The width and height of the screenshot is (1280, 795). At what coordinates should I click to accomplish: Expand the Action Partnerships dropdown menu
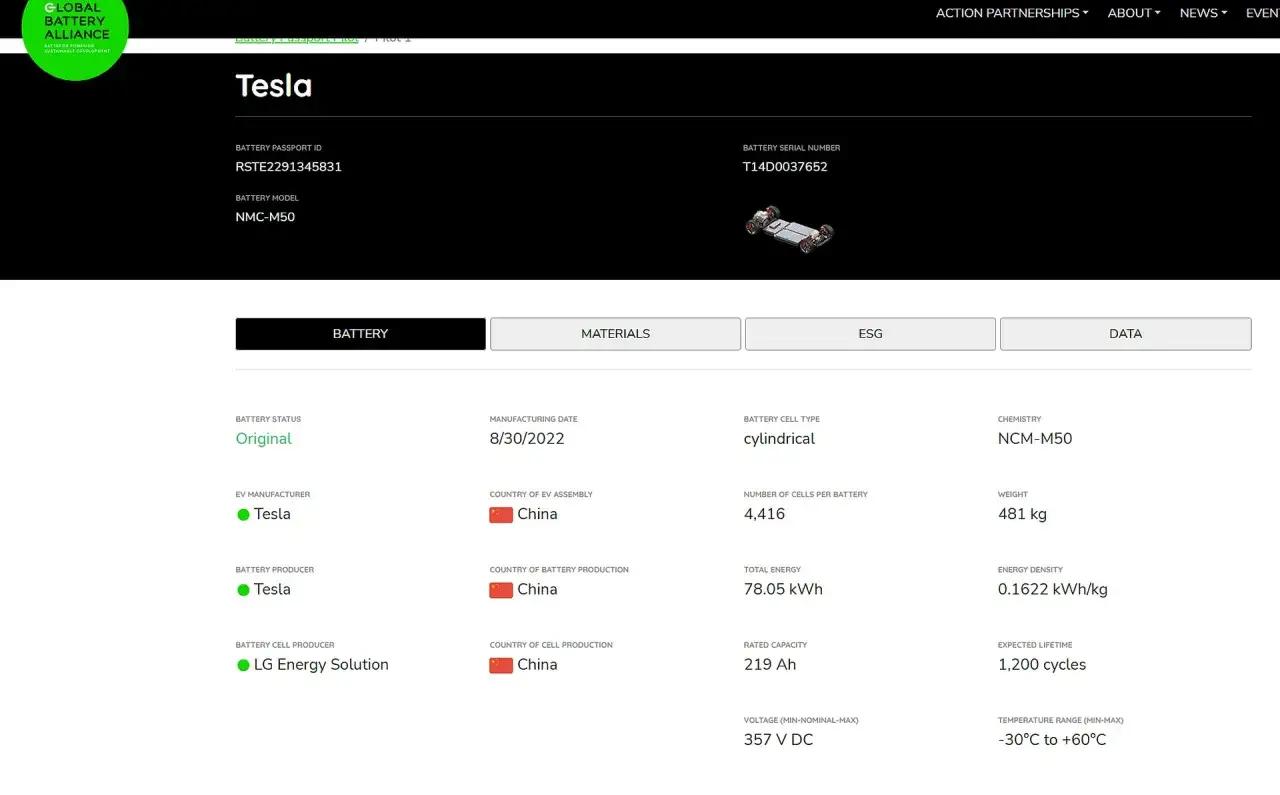(x=1012, y=13)
